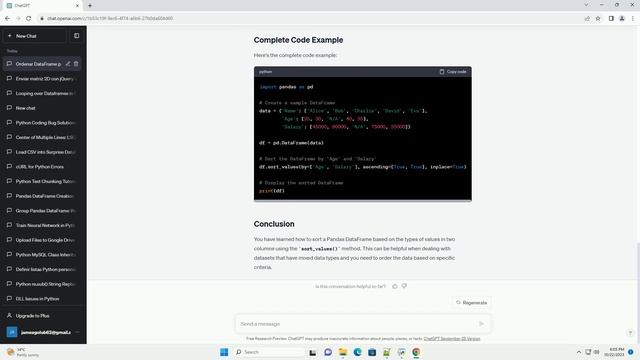
Task: Click the taskbar Search box
Action: (x=269, y=352)
